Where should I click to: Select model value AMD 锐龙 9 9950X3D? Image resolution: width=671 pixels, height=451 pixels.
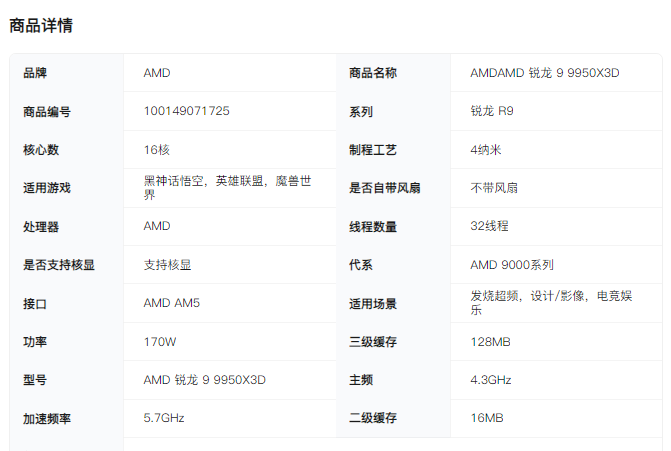(205, 380)
